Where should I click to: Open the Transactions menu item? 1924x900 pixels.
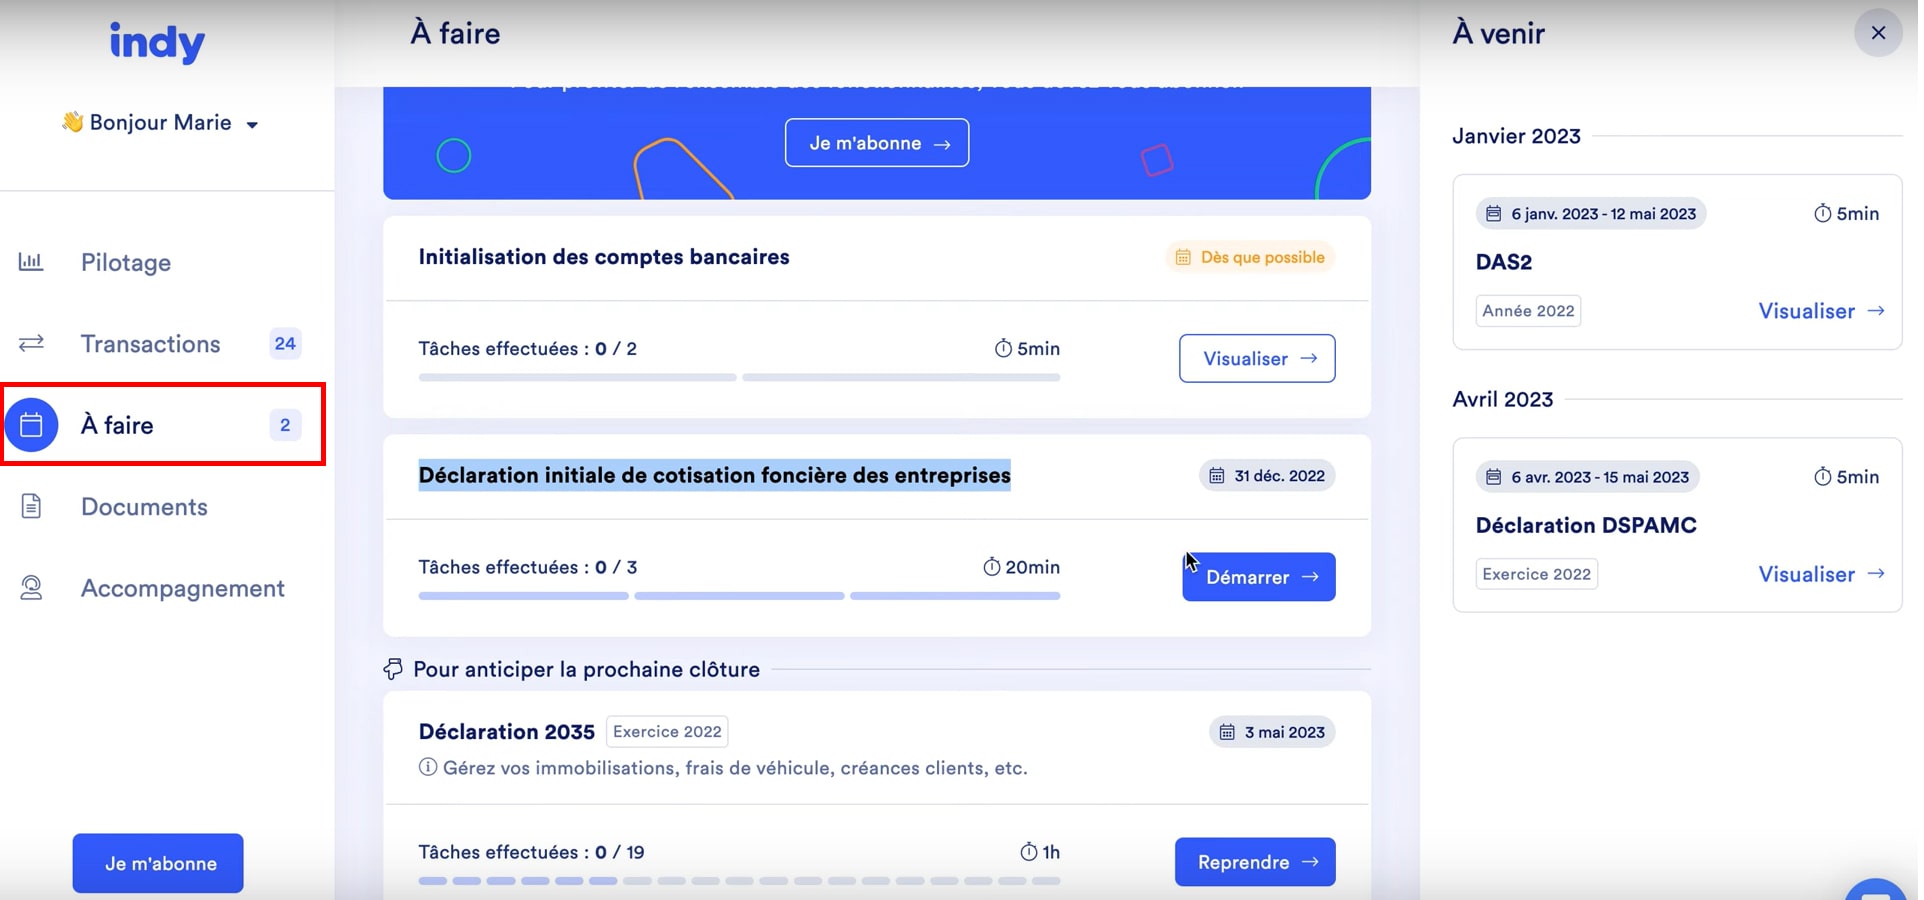tap(150, 344)
